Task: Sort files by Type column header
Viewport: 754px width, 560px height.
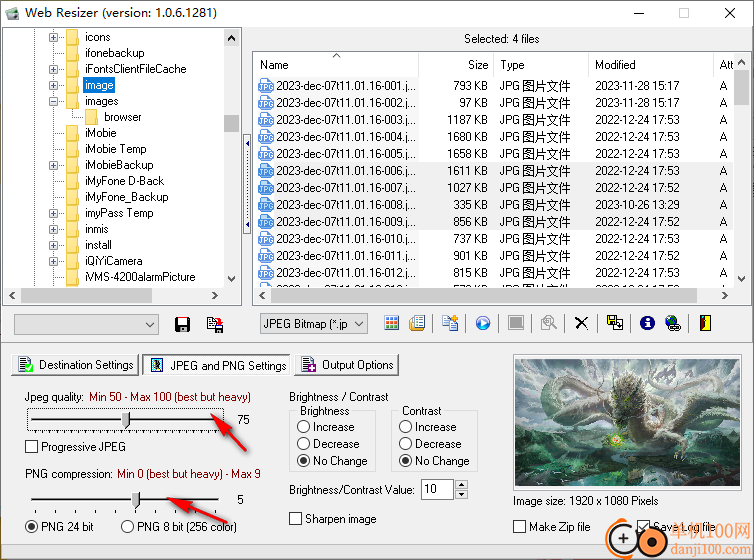Action: click(540, 65)
